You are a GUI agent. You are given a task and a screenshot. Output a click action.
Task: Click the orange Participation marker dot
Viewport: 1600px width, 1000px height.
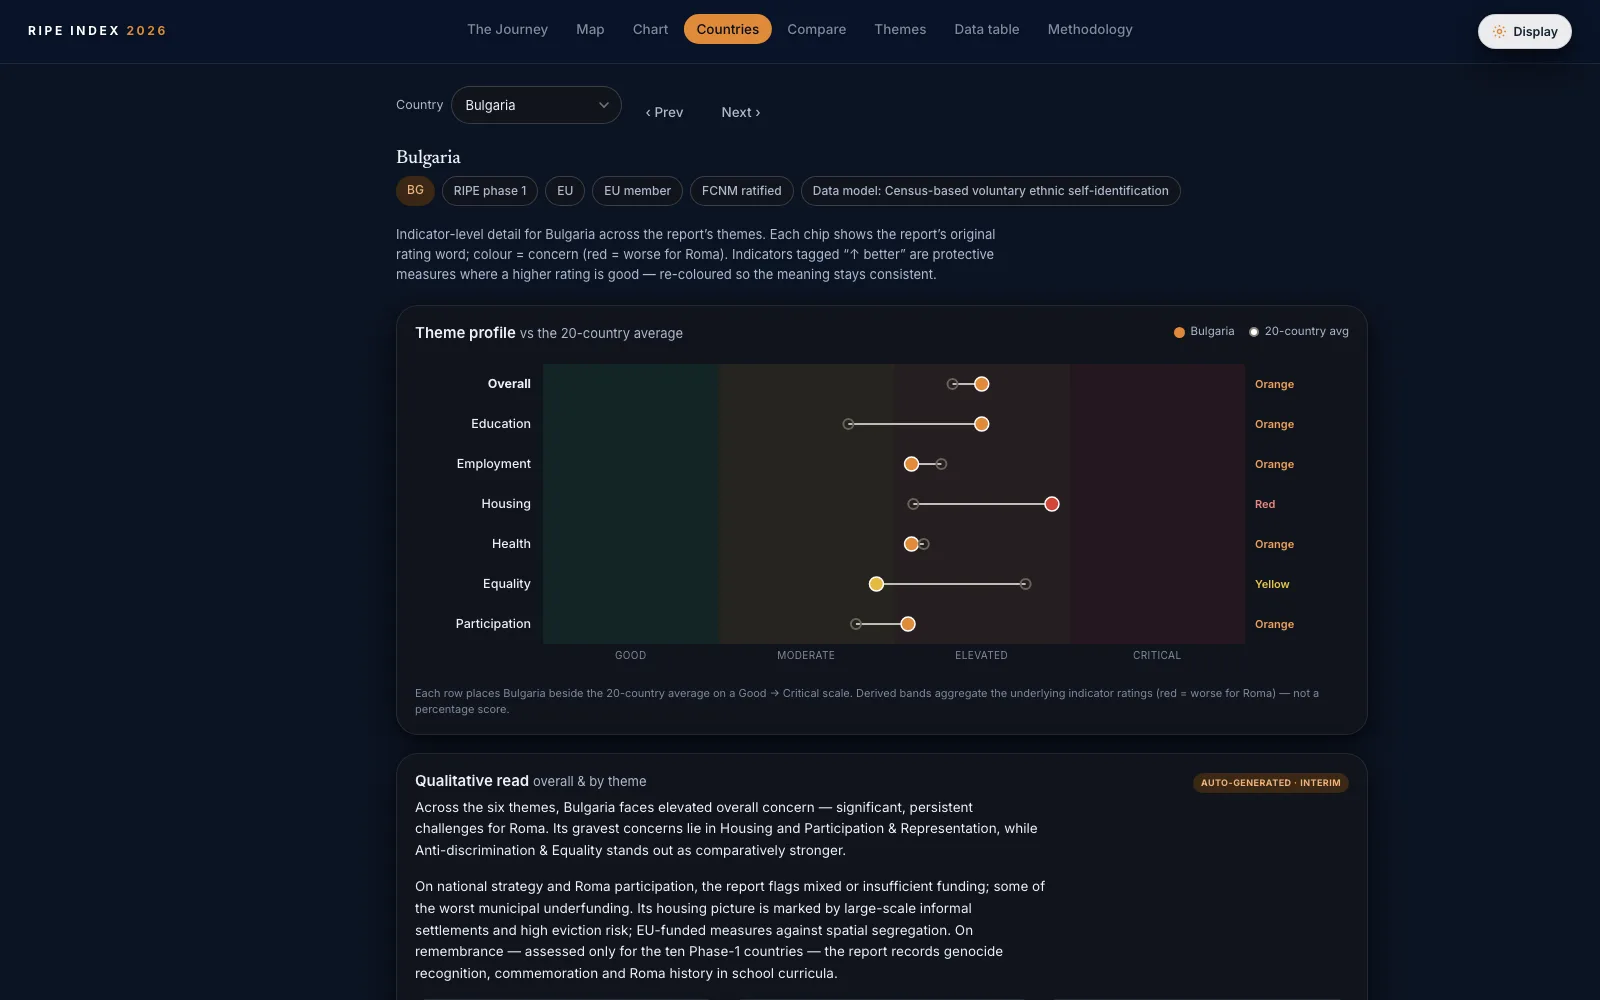click(907, 624)
